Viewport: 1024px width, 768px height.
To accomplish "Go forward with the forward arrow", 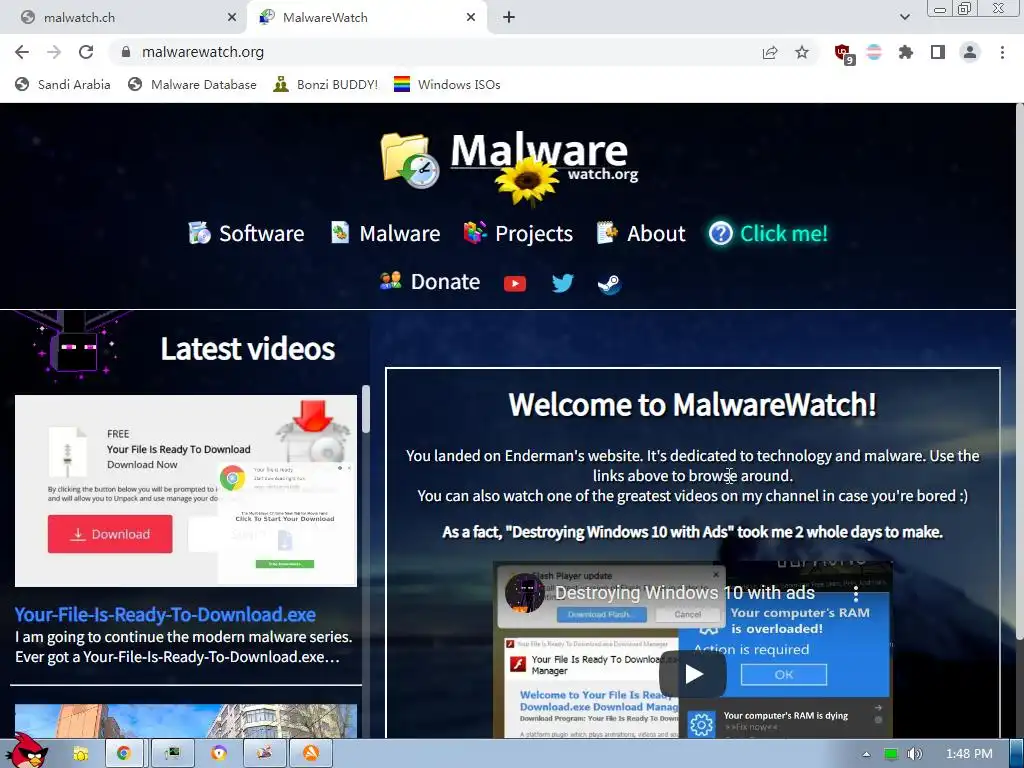I will pyautogui.click(x=54, y=52).
